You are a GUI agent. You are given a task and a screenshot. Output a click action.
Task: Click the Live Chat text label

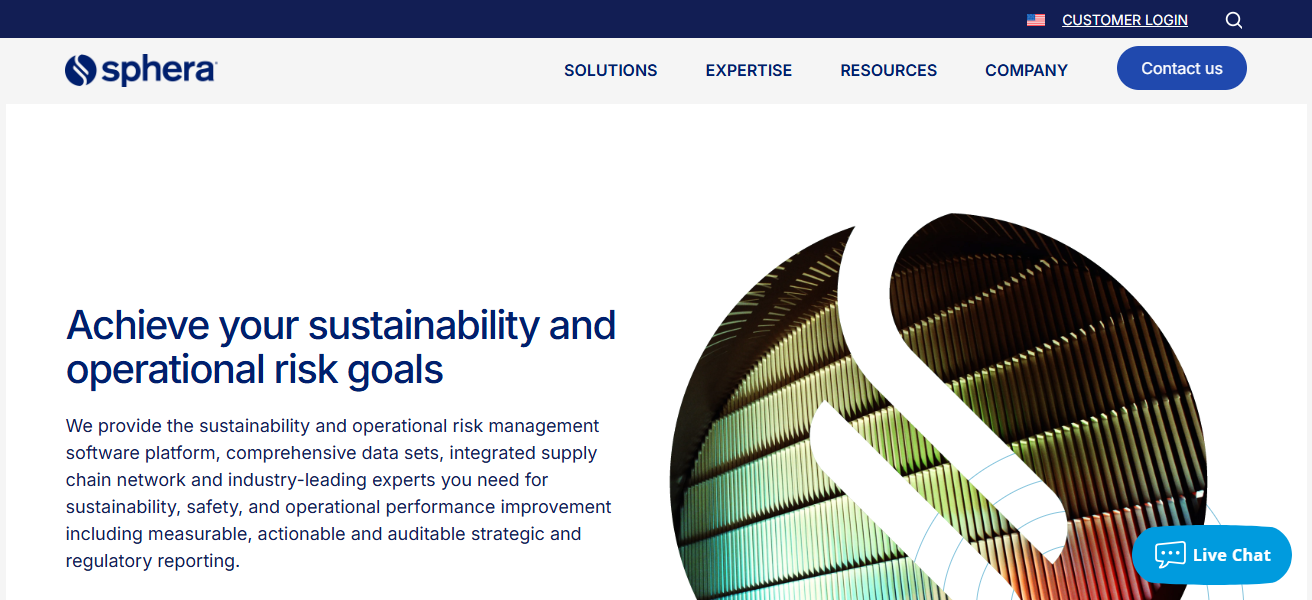pyautogui.click(x=1231, y=555)
